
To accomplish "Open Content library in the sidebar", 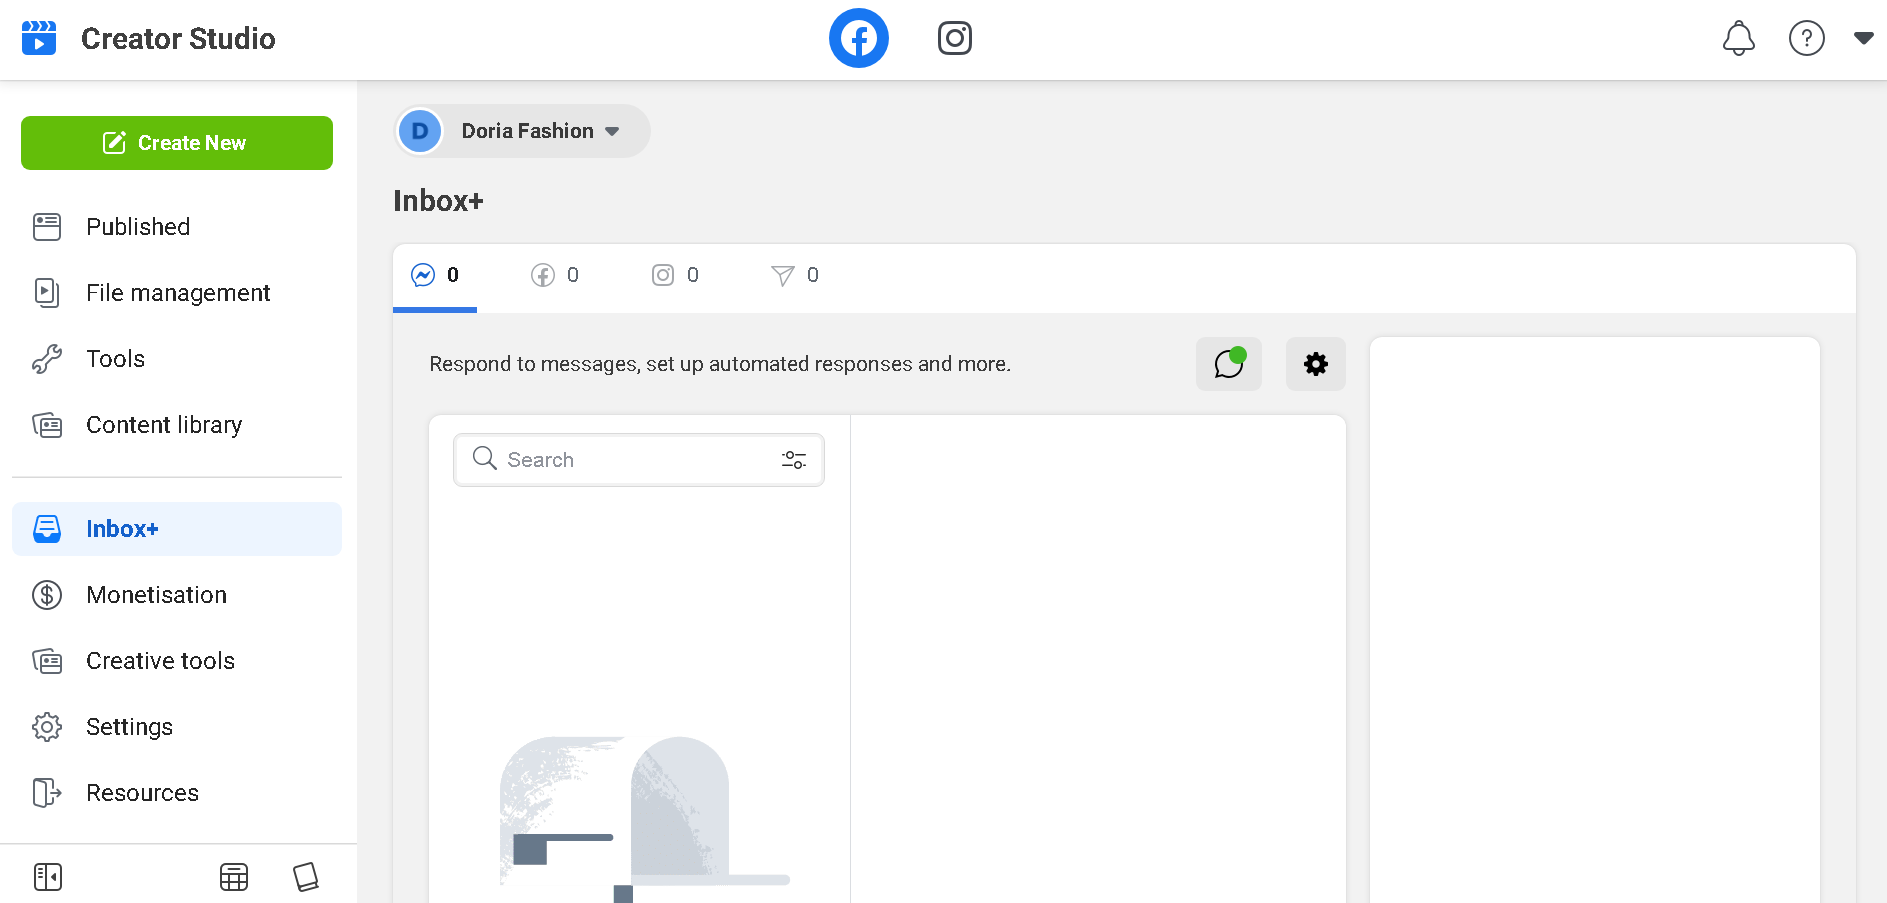I will pyautogui.click(x=177, y=425).
